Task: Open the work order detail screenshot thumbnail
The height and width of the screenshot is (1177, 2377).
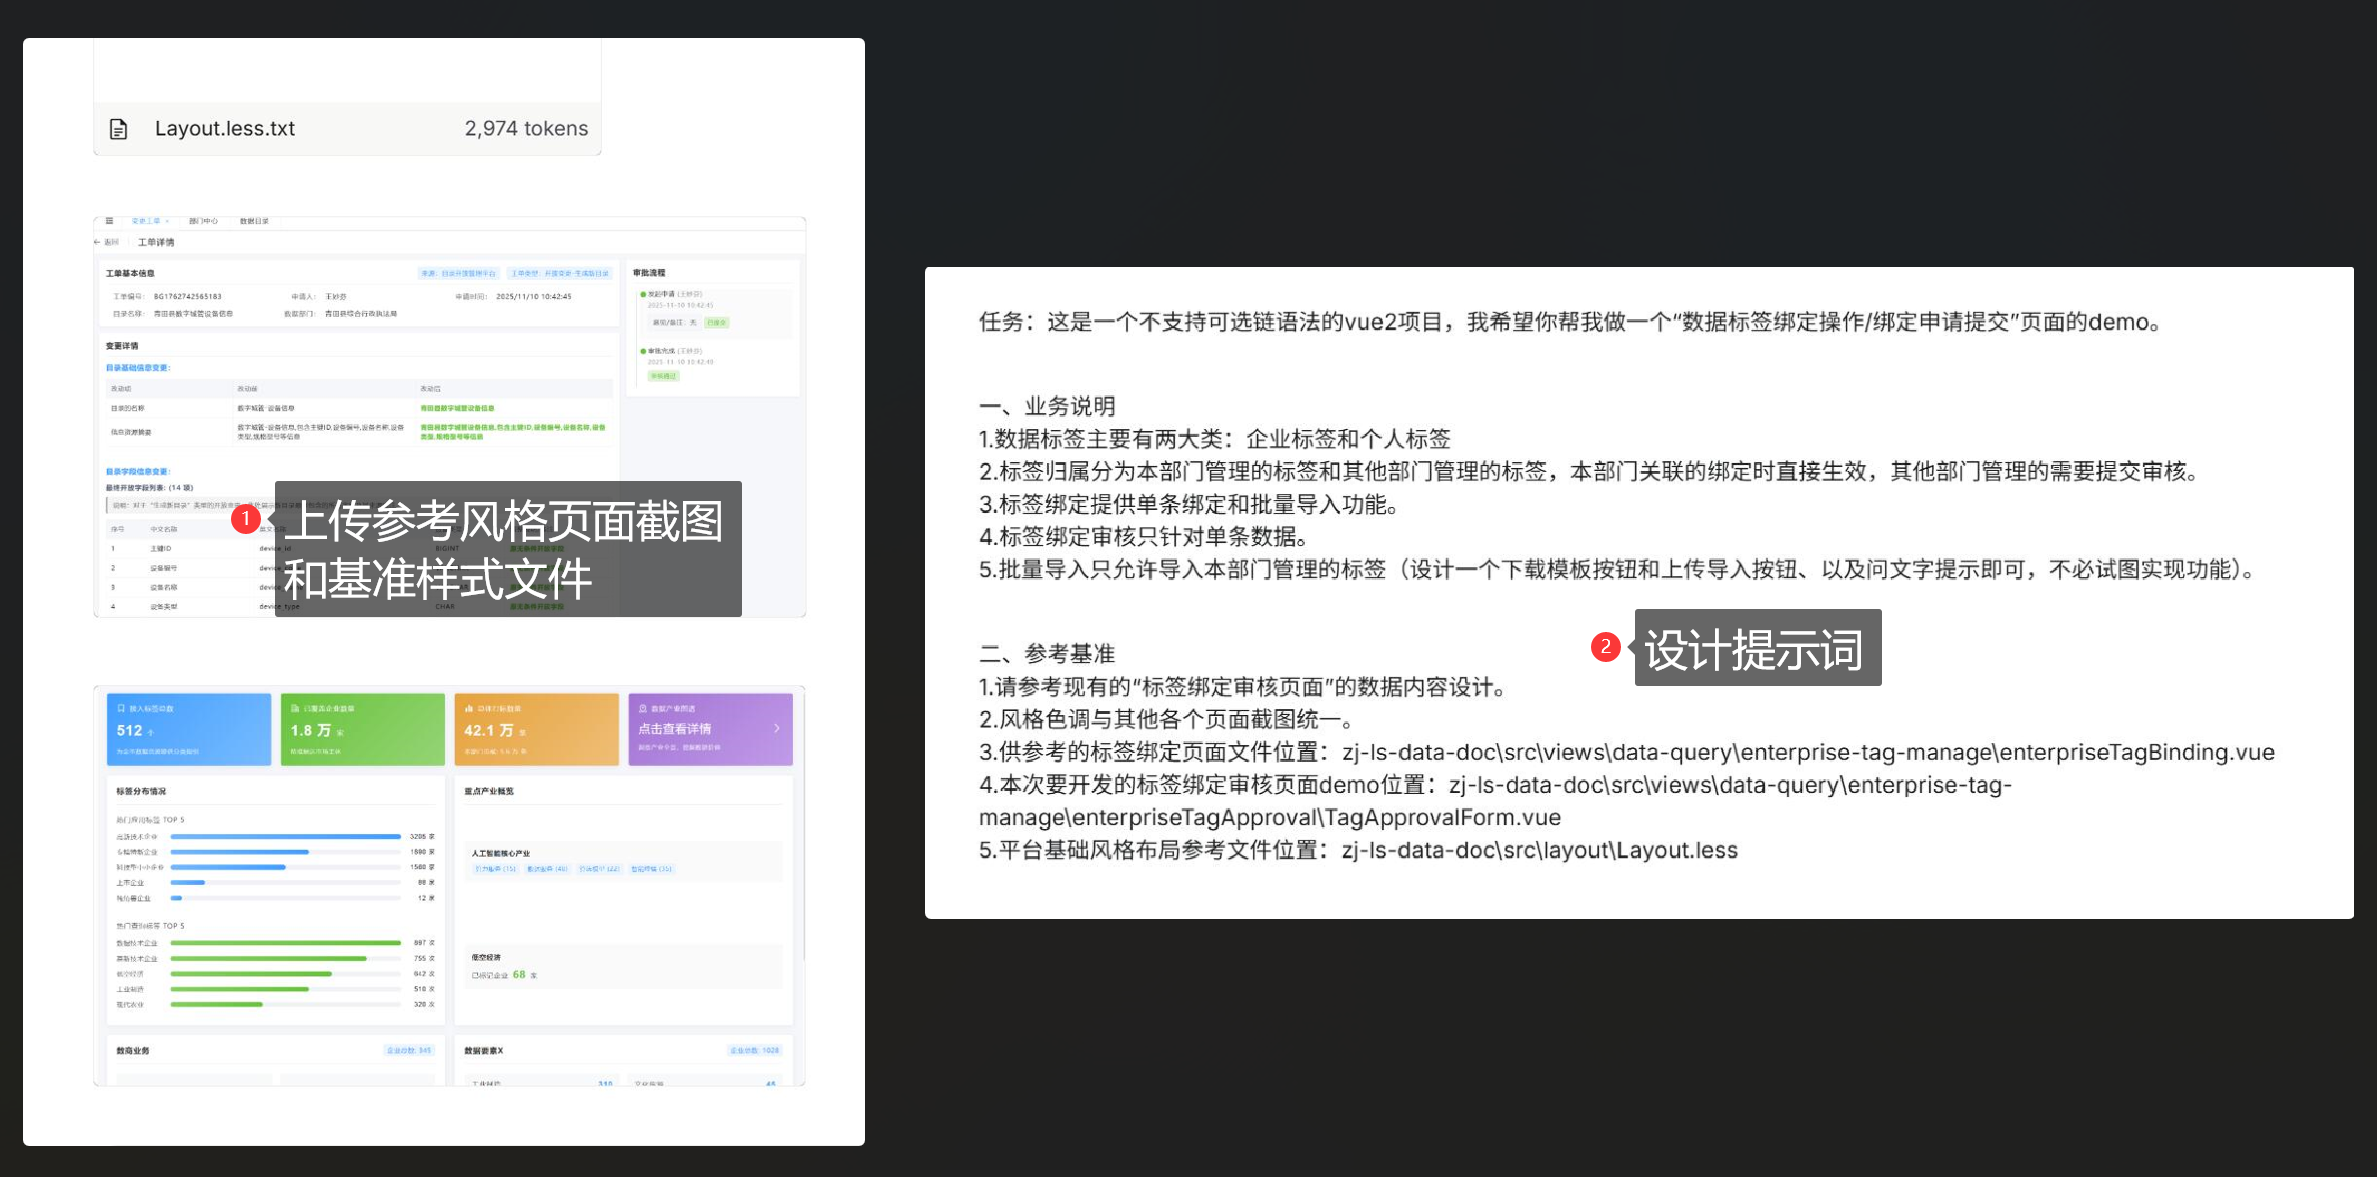Action: pyautogui.click(x=449, y=380)
